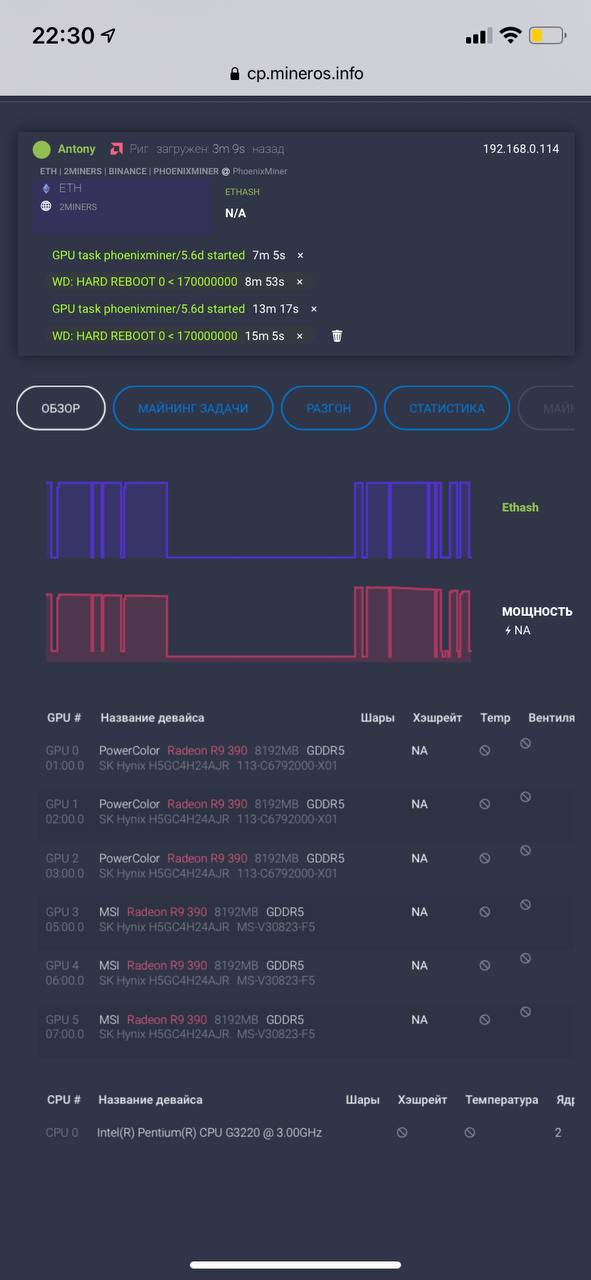Click the МОЩНОСТЬ chart legend label
This screenshot has width=591, height=1280.
click(x=537, y=611)
